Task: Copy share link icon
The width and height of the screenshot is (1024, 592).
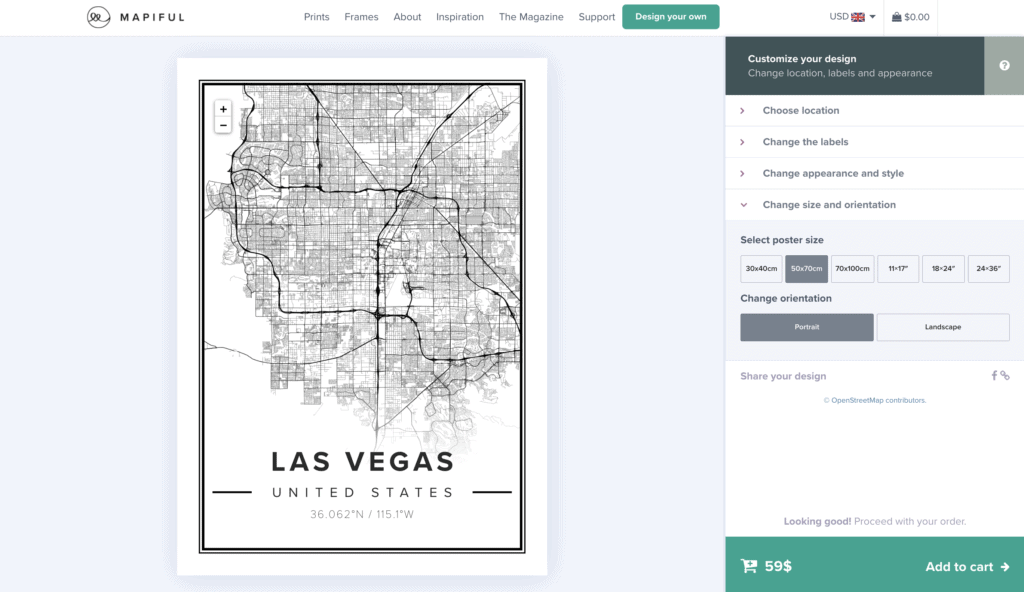Action: point(1005,376)
